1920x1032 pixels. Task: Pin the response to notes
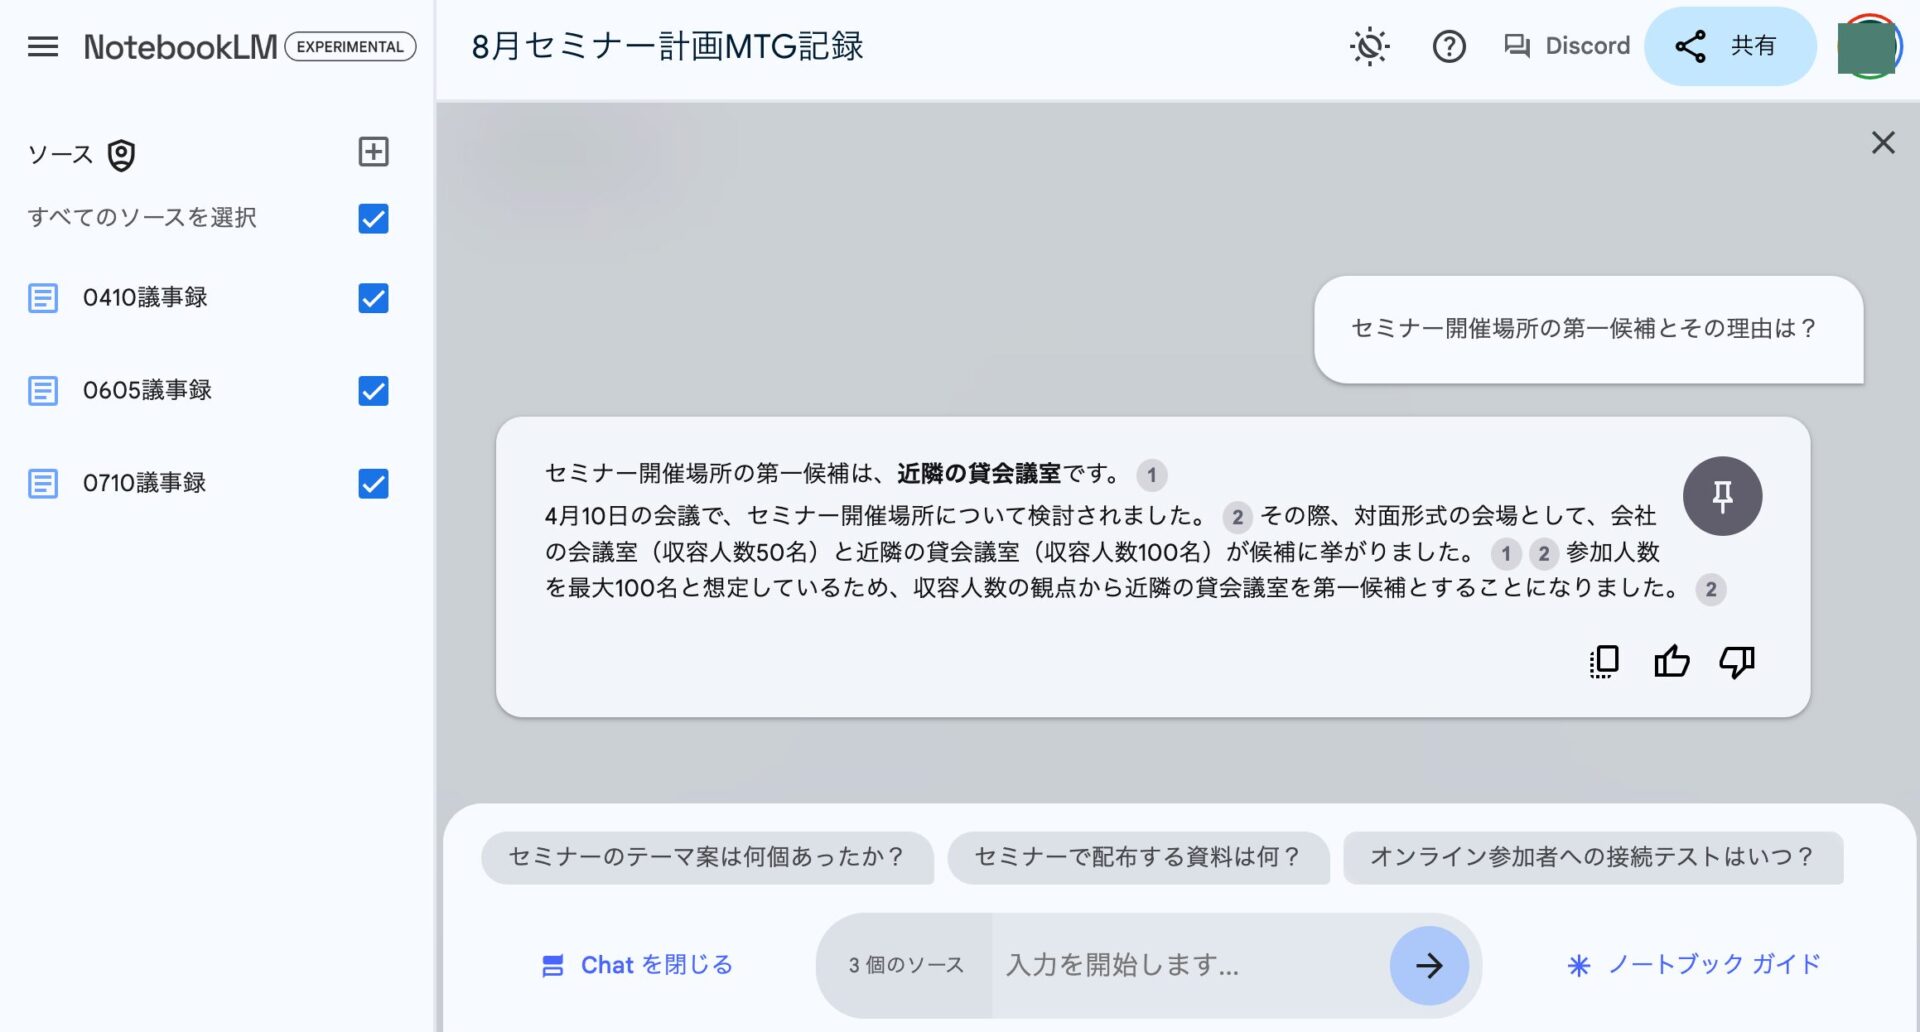1721,496
